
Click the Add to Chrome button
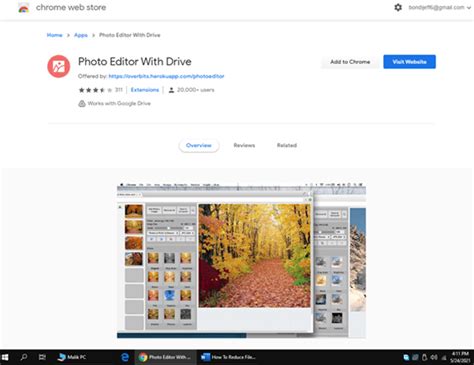[x=350, y=62]
